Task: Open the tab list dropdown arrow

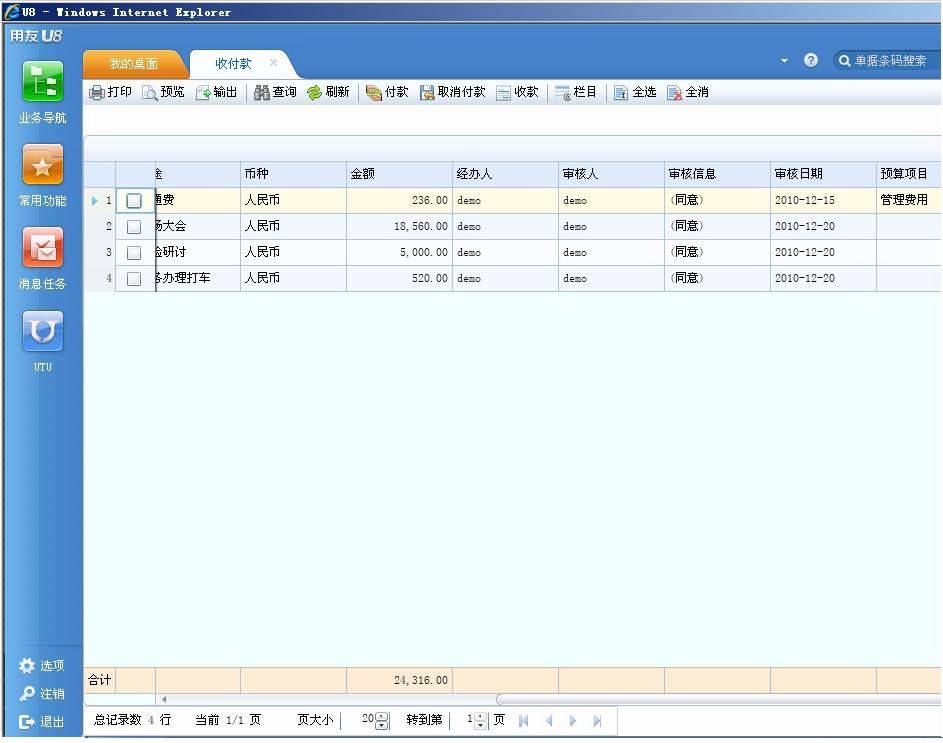Action: [x=784, y=61]
